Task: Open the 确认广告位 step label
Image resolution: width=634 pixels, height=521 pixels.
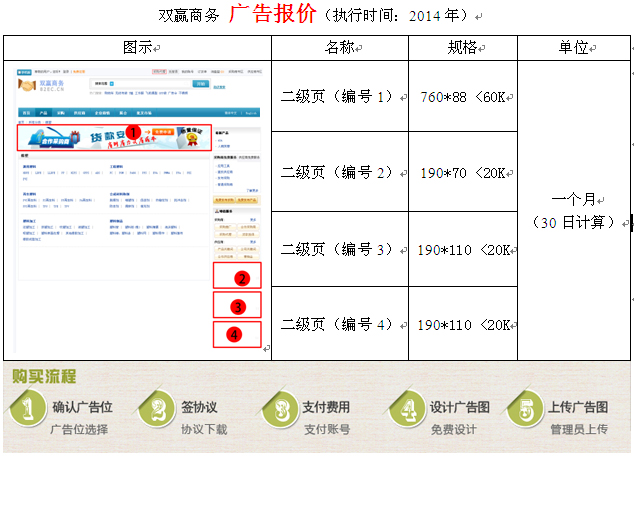Action: coord(82,407)
